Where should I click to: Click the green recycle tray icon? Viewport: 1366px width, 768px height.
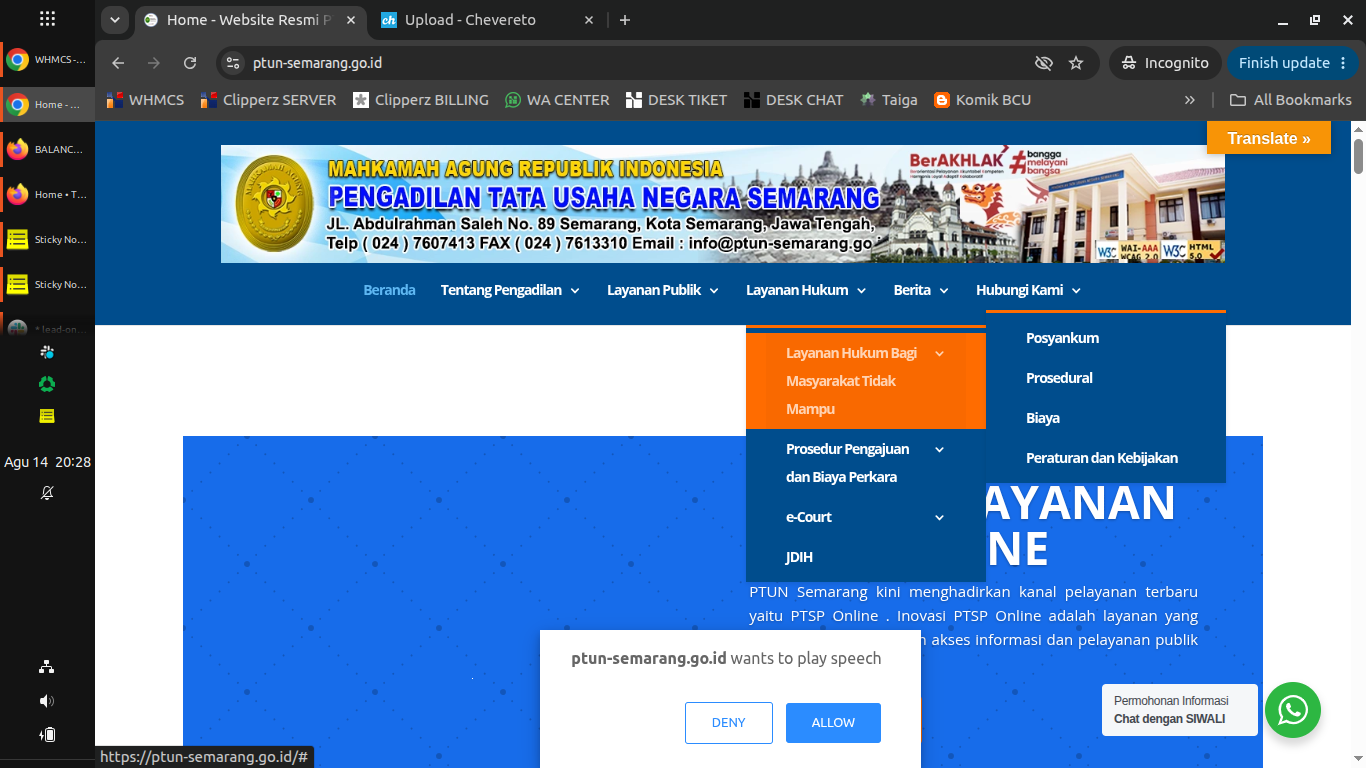point(47,384)
